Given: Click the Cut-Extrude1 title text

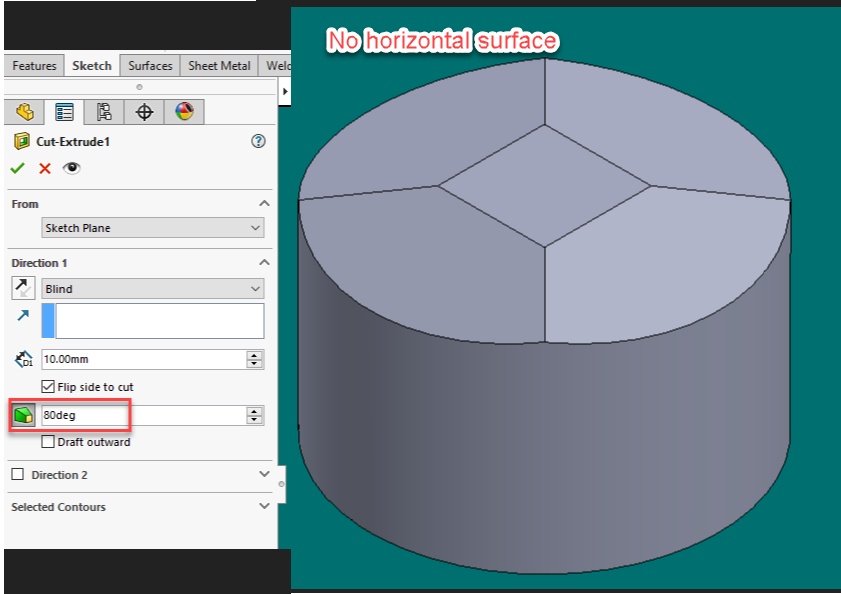Looking at the screenshot, I should click(73, 142).
